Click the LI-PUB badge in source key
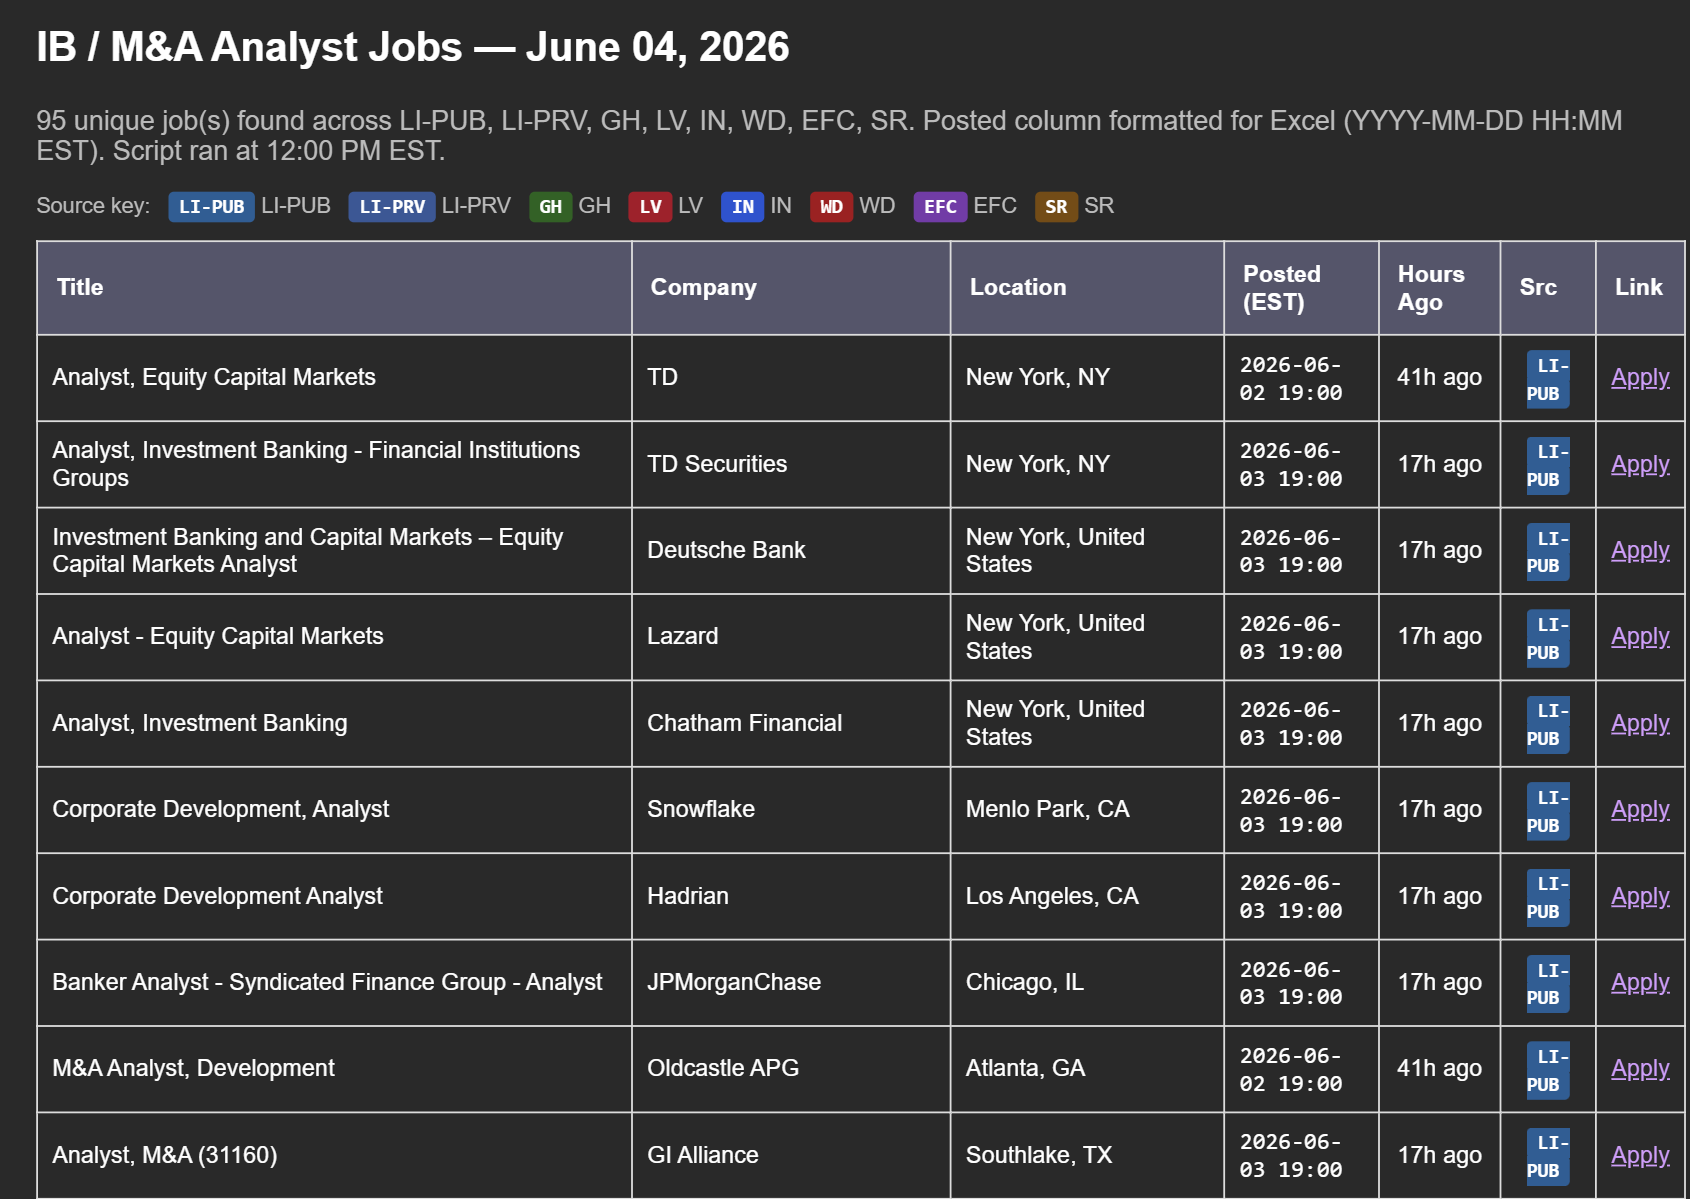1690x1199 pixels. [x=211, y=207]
